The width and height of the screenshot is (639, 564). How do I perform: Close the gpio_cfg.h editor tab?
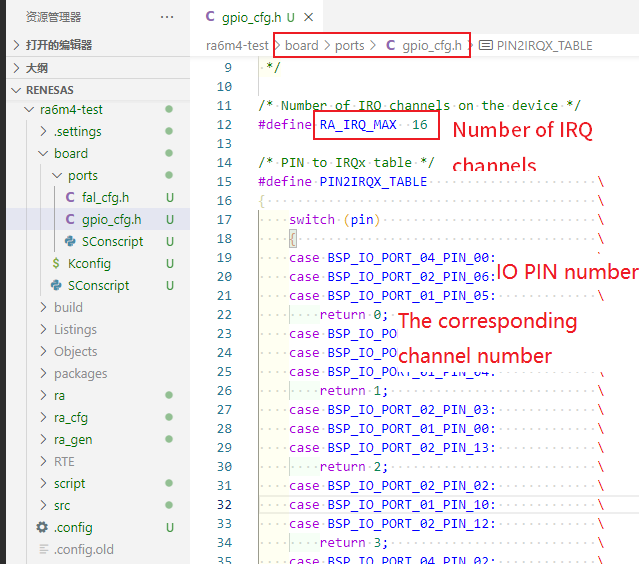point(308,17)
